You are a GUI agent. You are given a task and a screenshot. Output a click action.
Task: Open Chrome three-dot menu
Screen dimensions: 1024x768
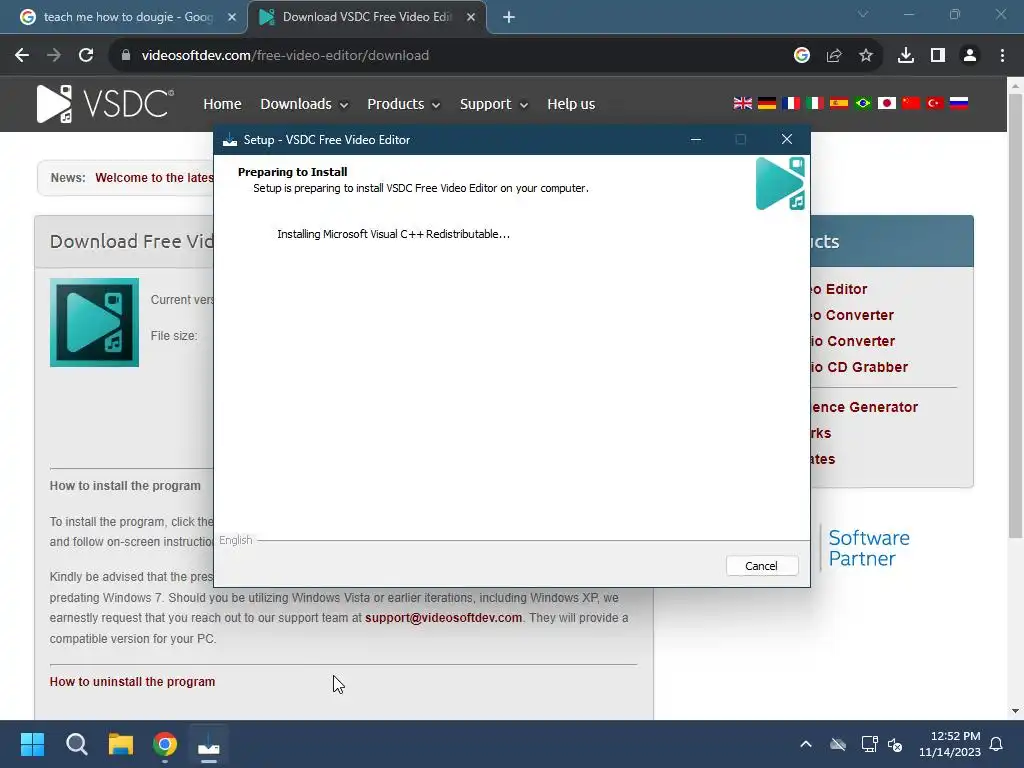click(1002, 56)
